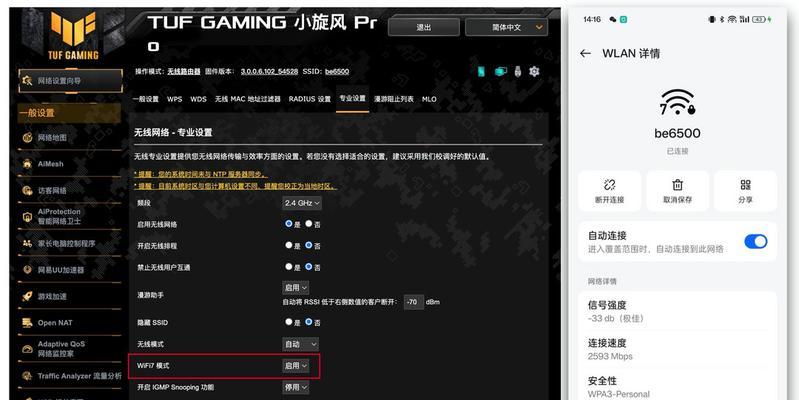Switch to the 一般设置 tab

tap(146, 99)
